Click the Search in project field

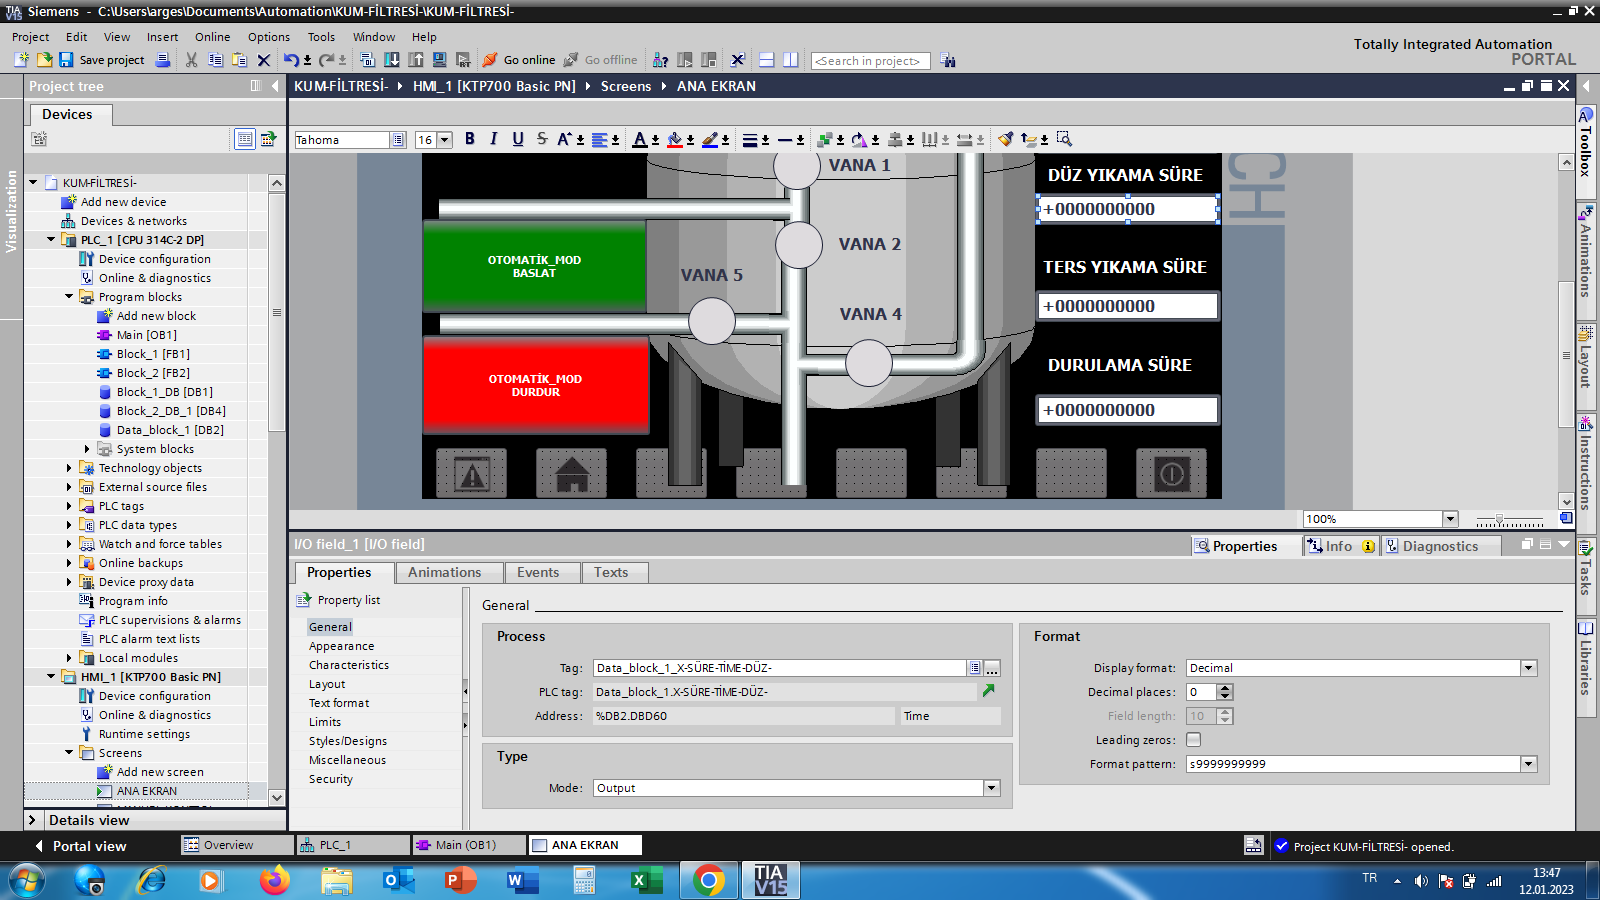(870, 61)
